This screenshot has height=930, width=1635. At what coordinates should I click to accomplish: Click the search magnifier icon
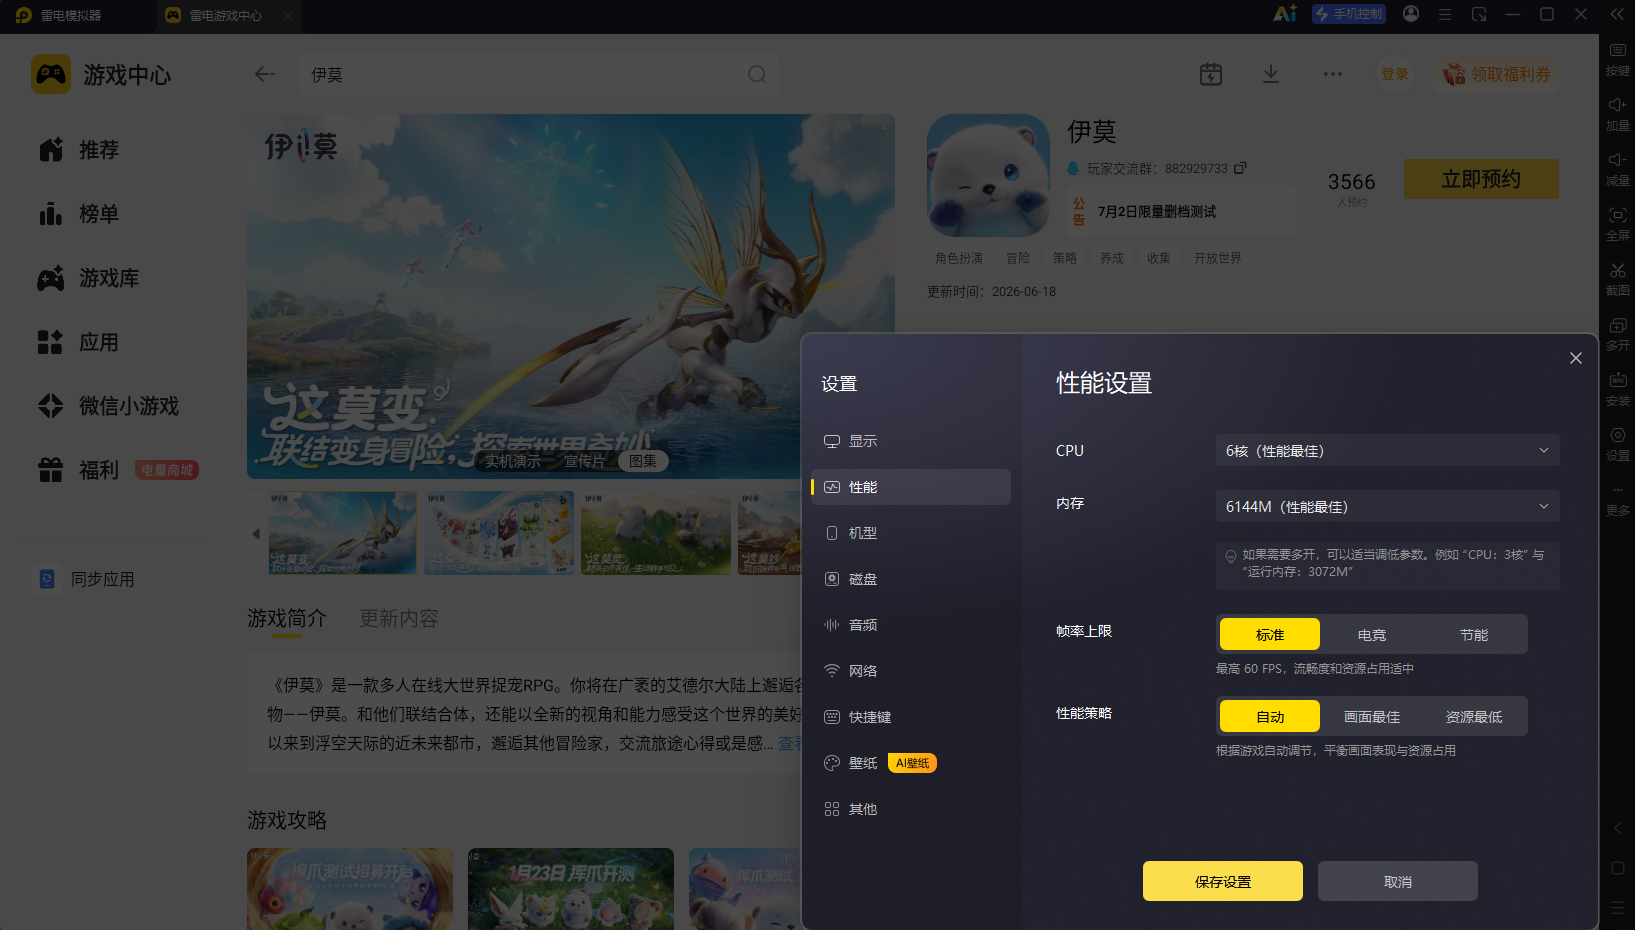point(757,74)
